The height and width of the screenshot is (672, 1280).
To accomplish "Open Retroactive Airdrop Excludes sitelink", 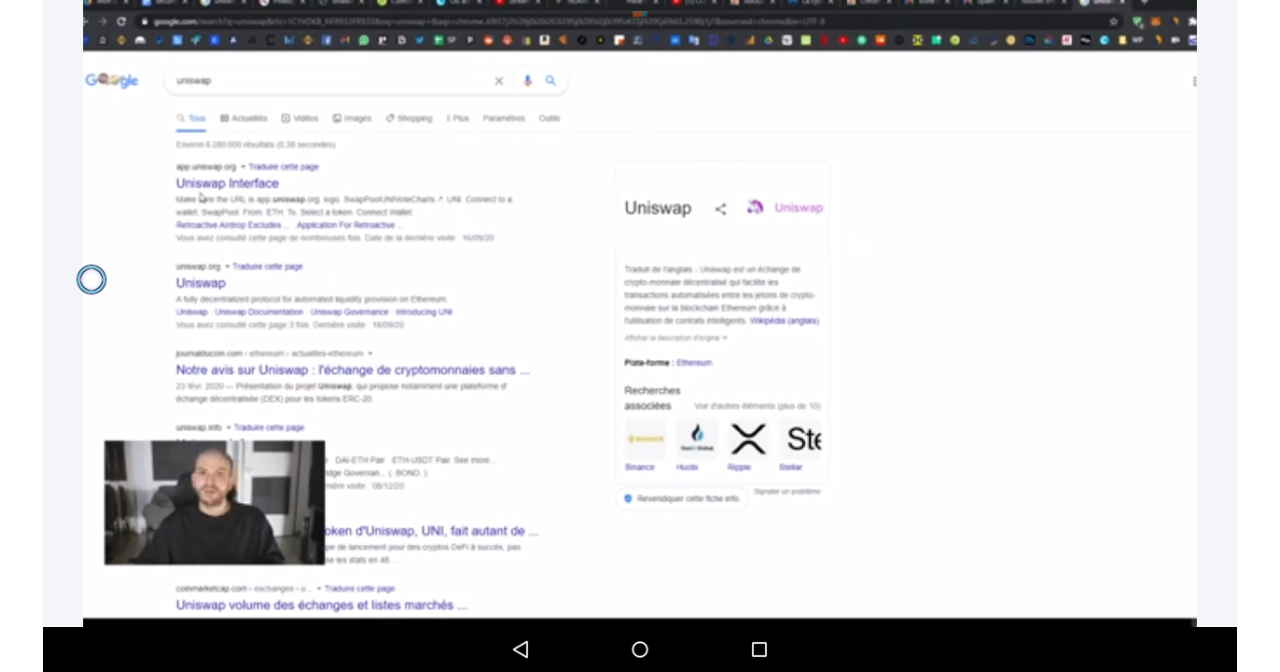I will [232, 226].
